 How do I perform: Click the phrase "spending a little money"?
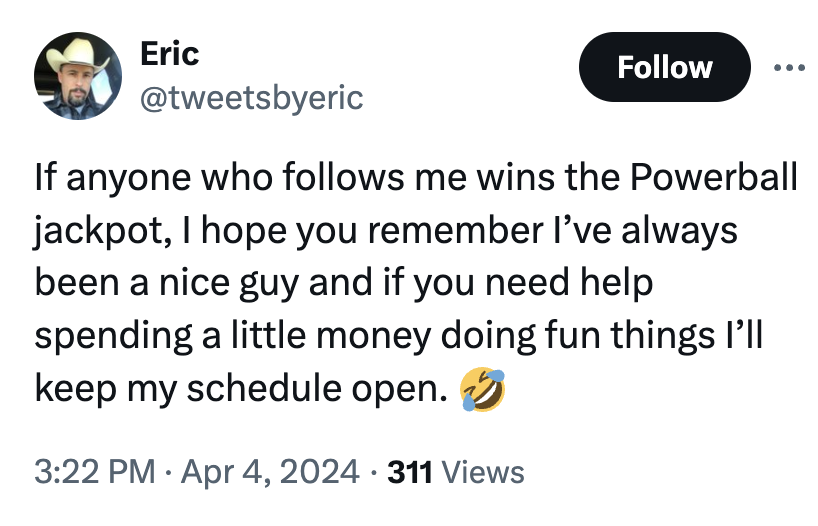pyautogui.click(x=204, y=335)
